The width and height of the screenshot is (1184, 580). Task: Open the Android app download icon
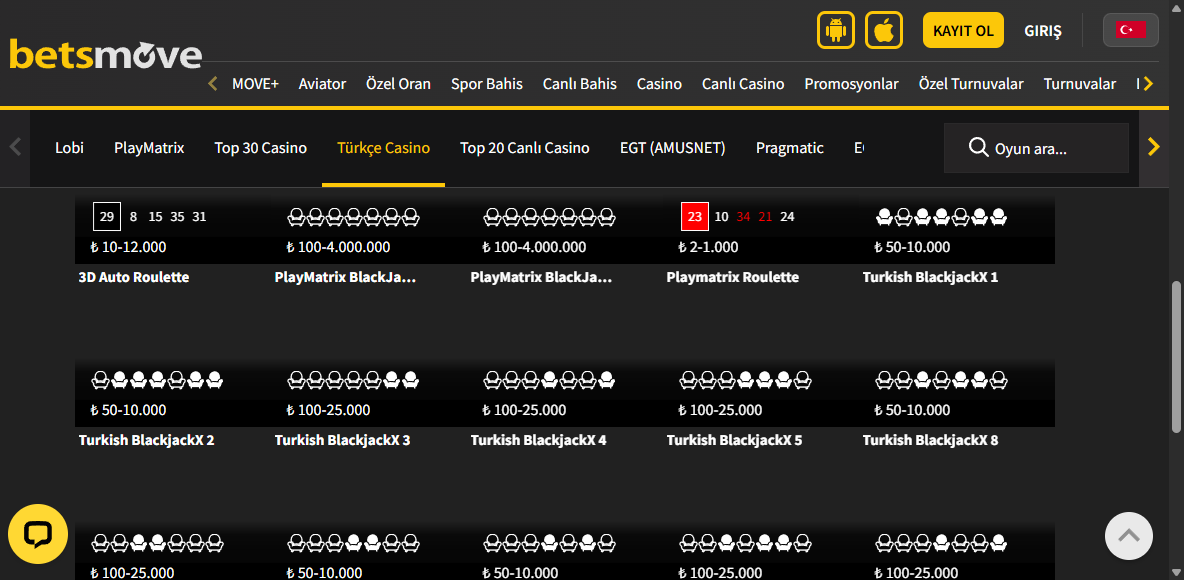[836, 30]
